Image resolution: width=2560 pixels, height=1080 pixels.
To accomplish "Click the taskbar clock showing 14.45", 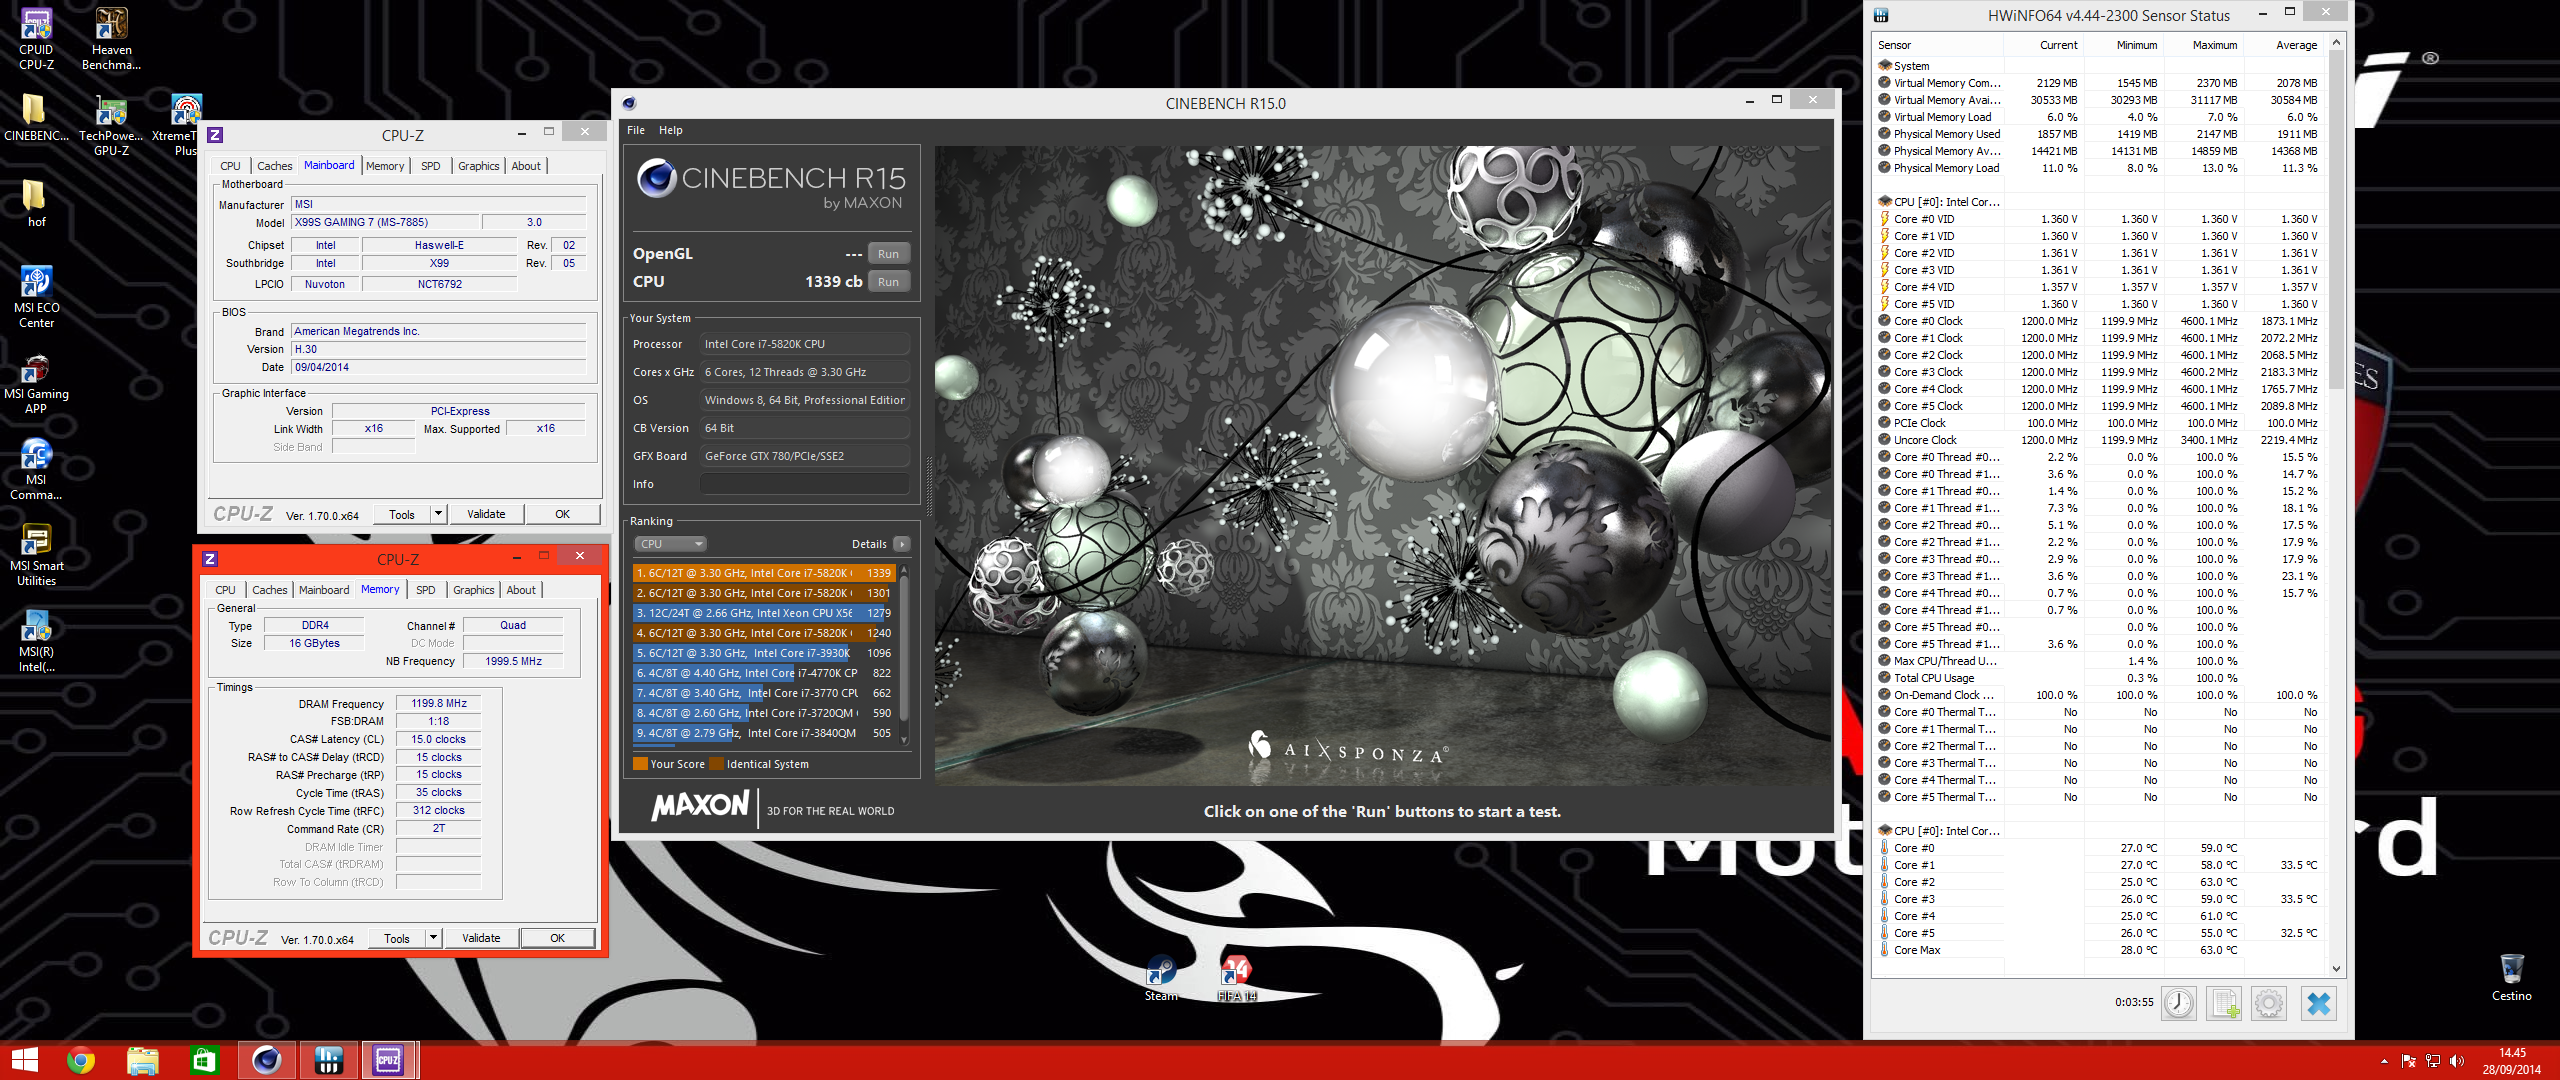I will (x=2512, y=1061).
